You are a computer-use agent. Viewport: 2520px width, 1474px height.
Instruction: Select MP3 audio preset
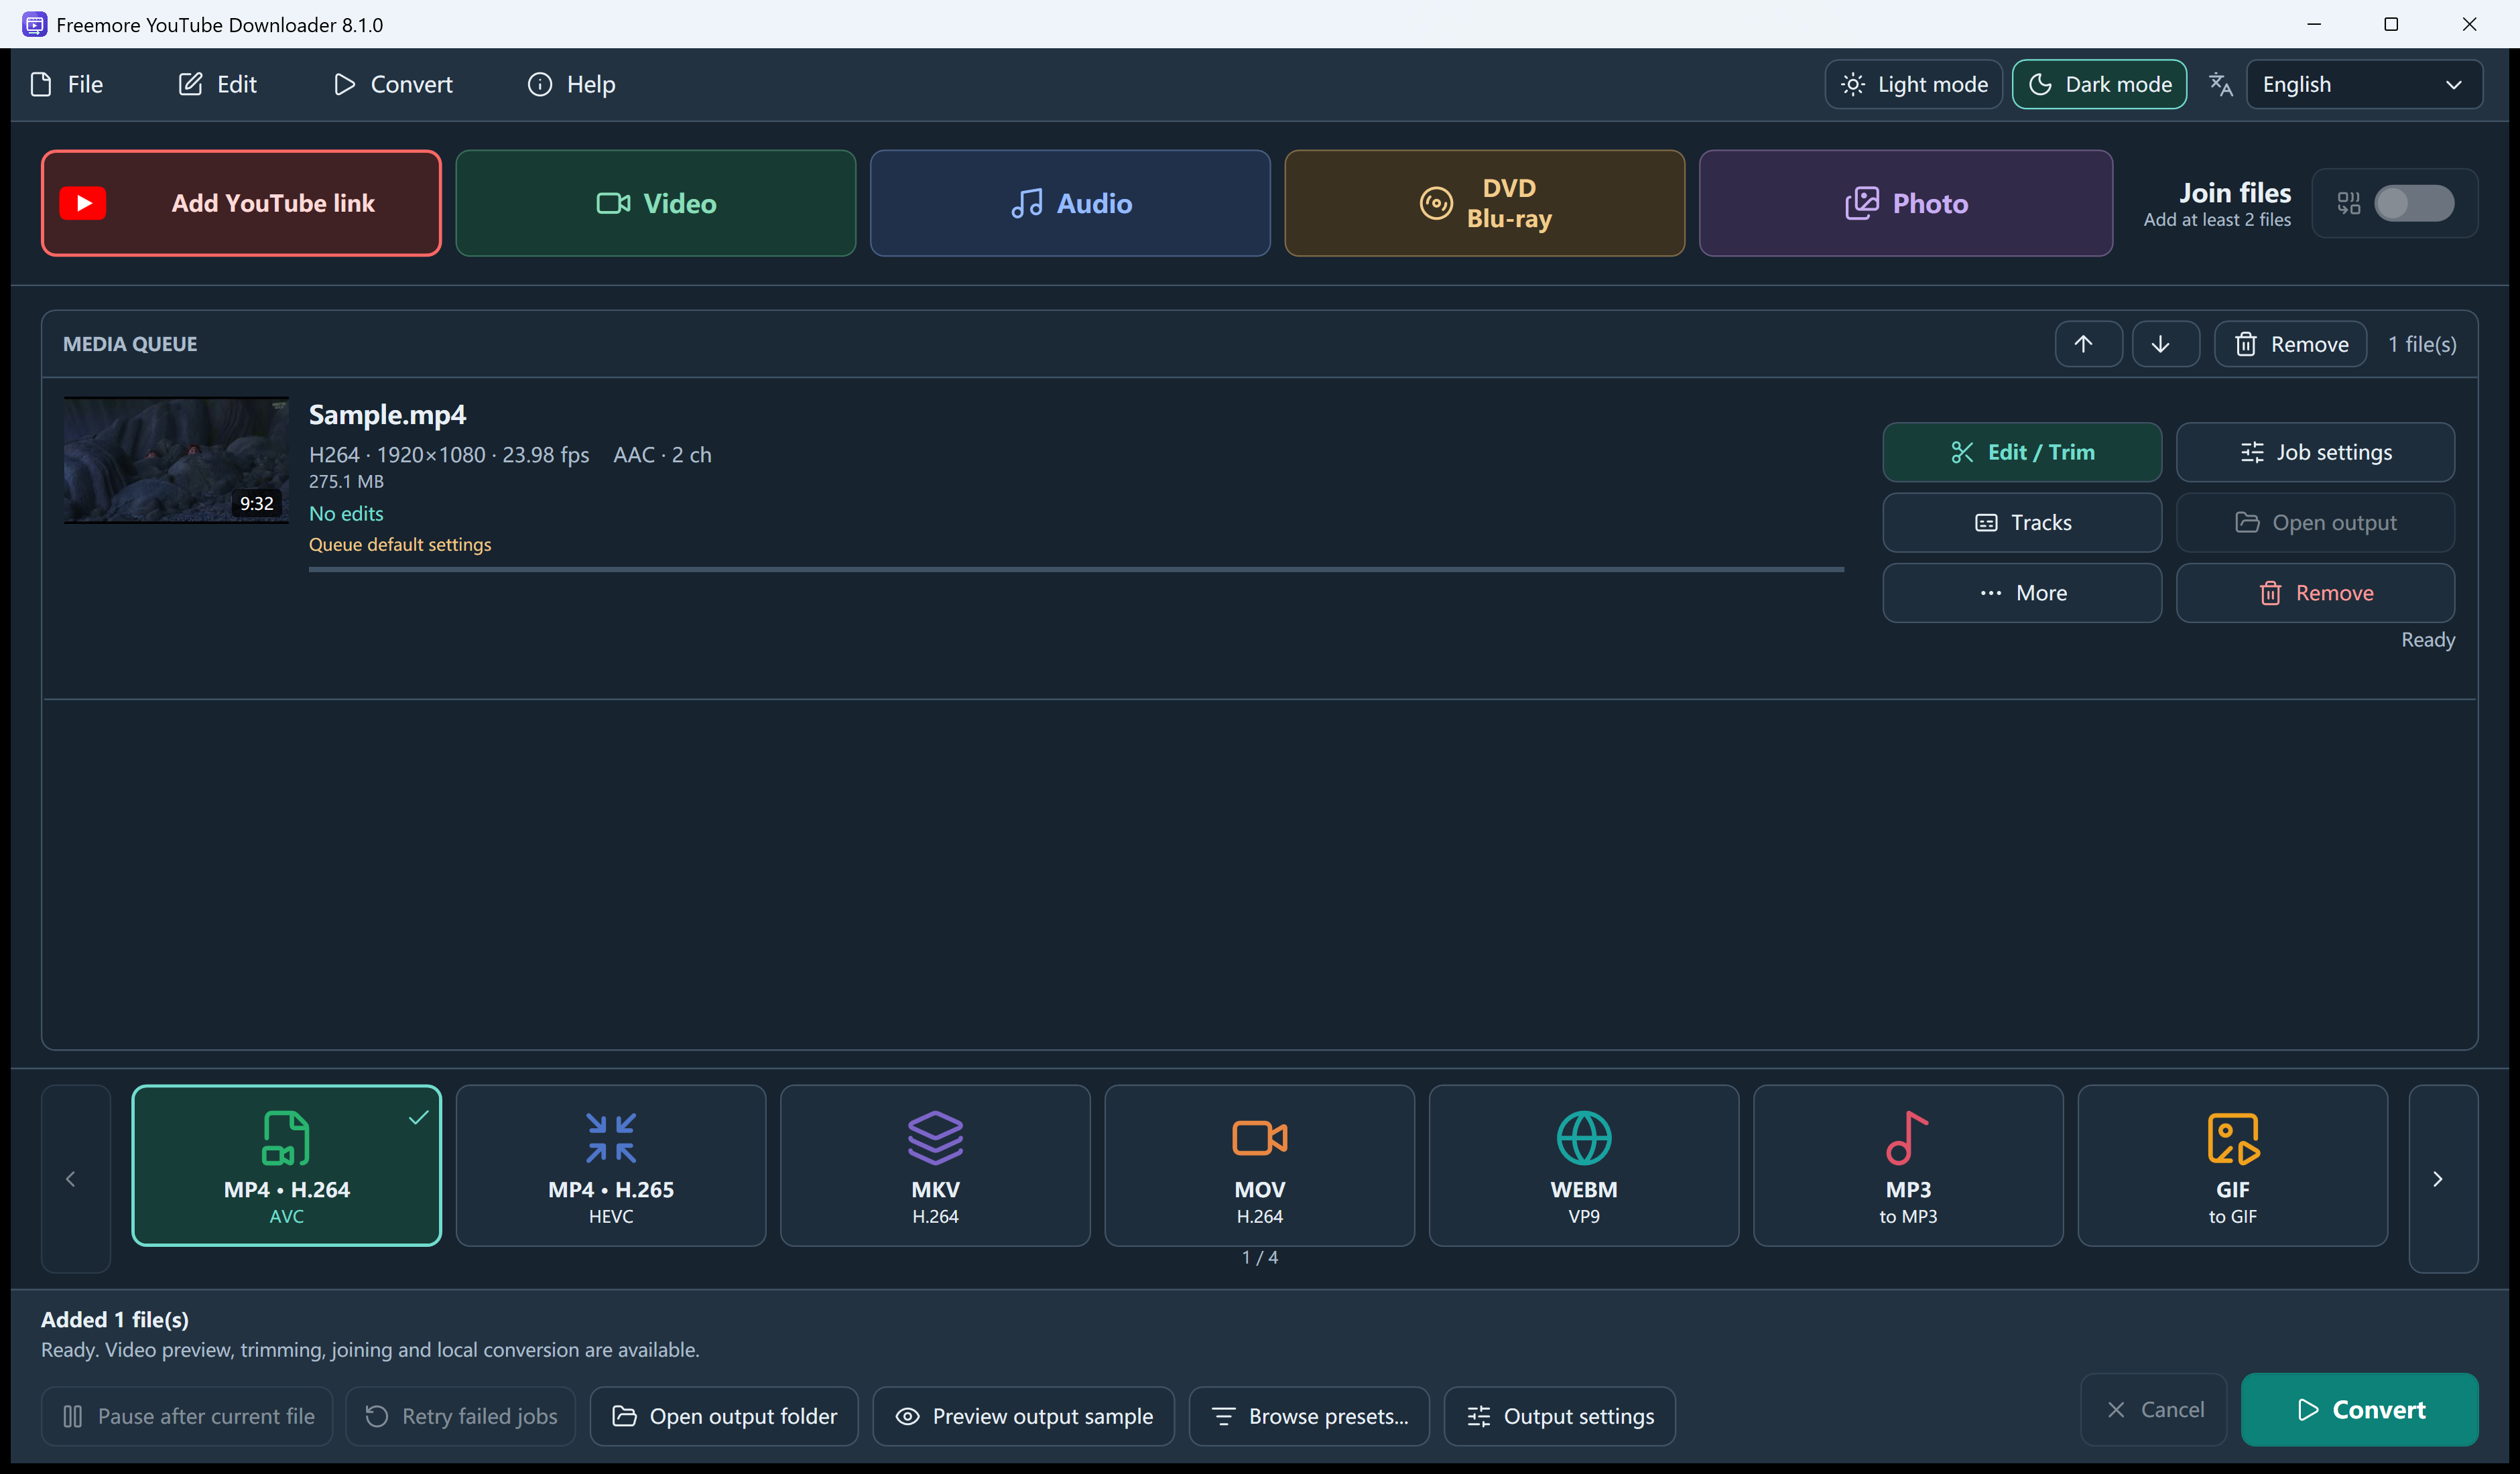pyautogui.click(x=1908, y=1165)
